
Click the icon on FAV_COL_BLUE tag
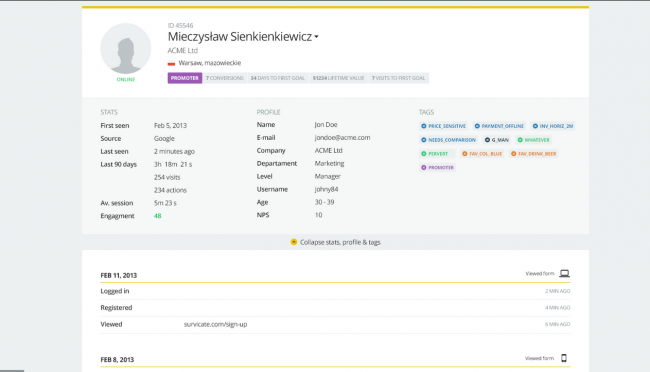pyautogui.click(x=465, y=154)
